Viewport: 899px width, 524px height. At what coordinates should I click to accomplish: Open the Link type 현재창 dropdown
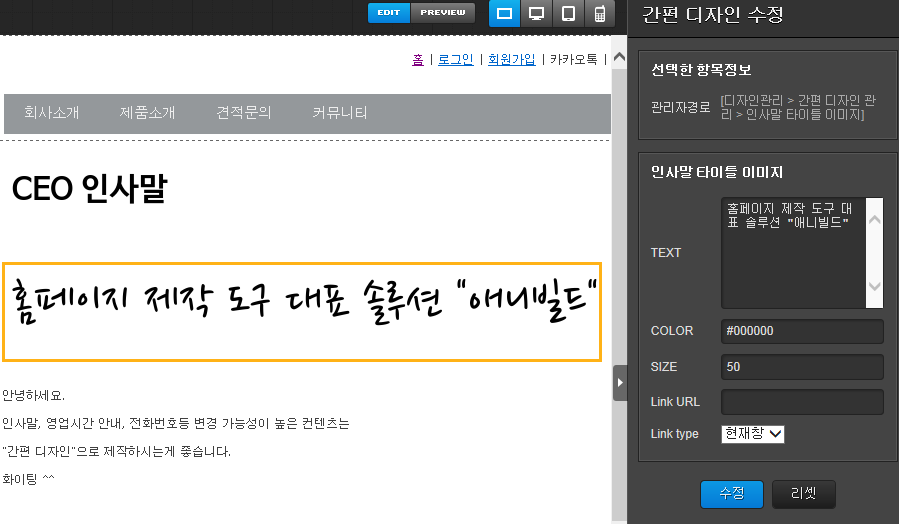click(753, 434)
